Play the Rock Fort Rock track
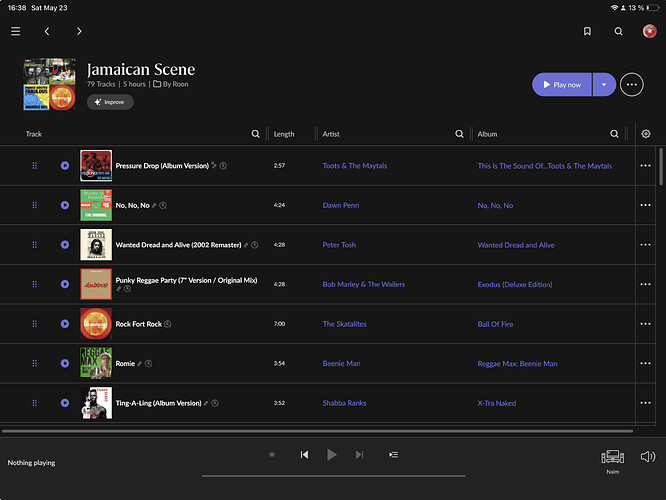 (x=65, y=324)
